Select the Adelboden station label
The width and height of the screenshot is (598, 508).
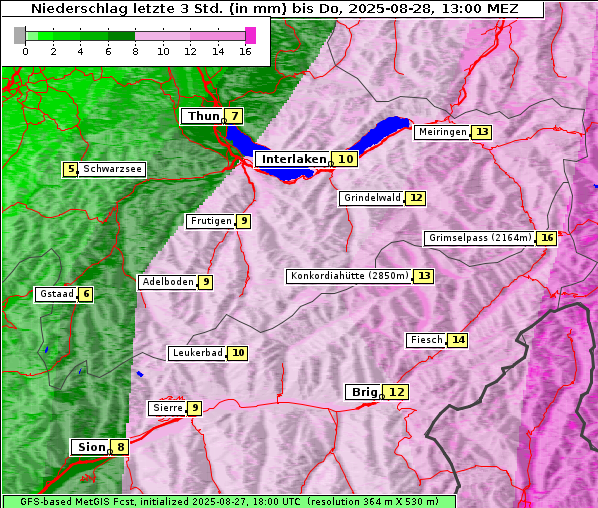pos(168,282)
